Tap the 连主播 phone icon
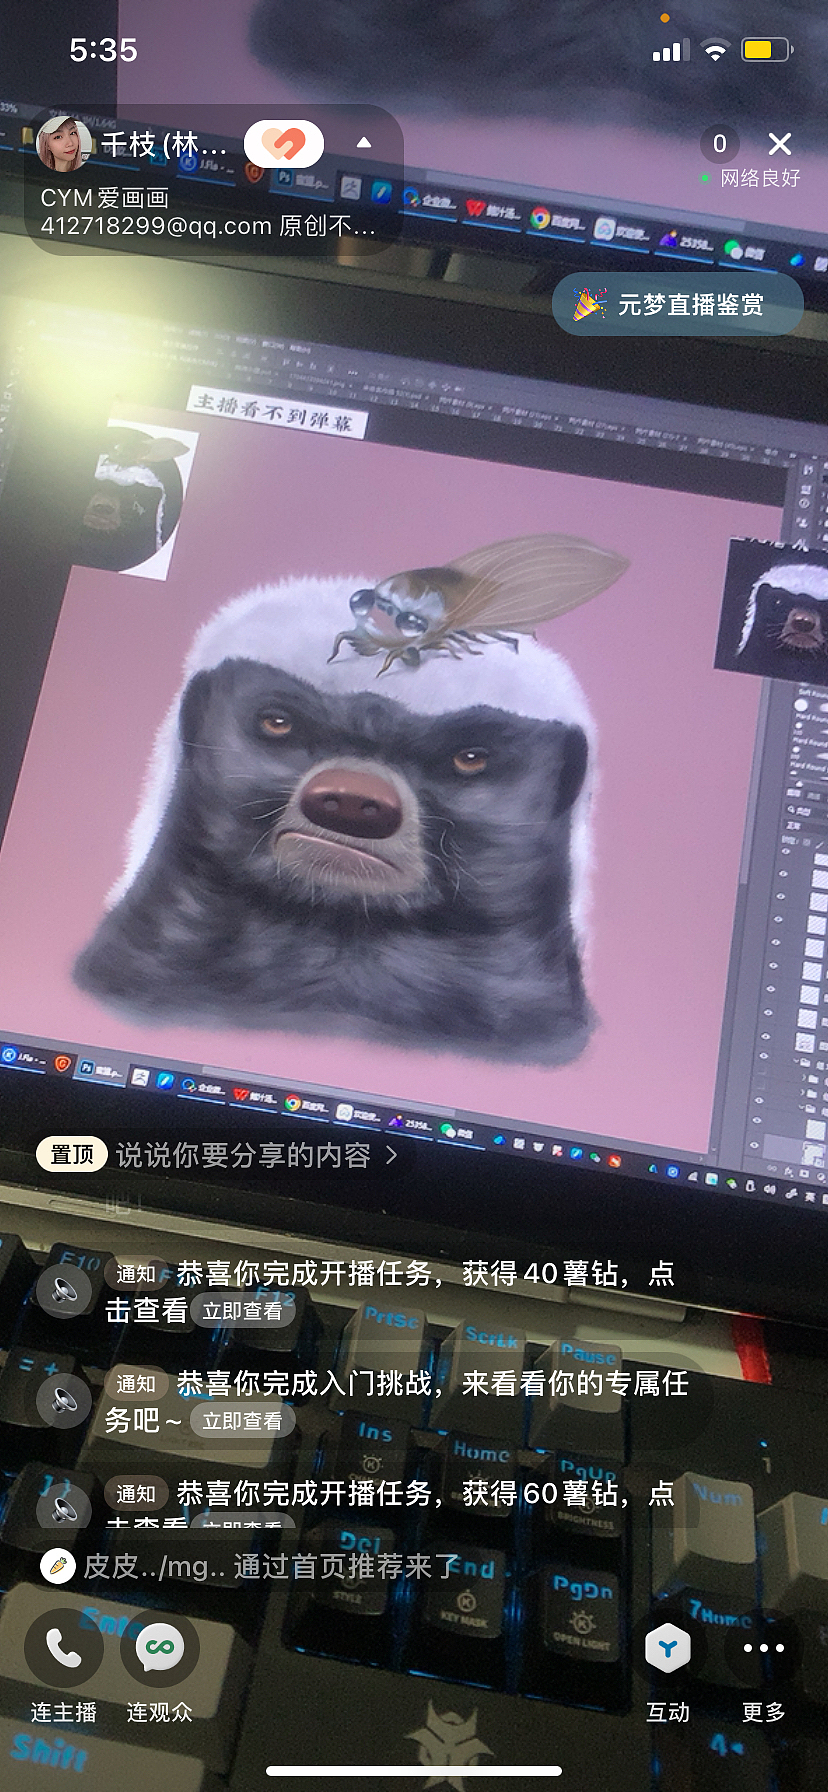 tap(64, 1648)
